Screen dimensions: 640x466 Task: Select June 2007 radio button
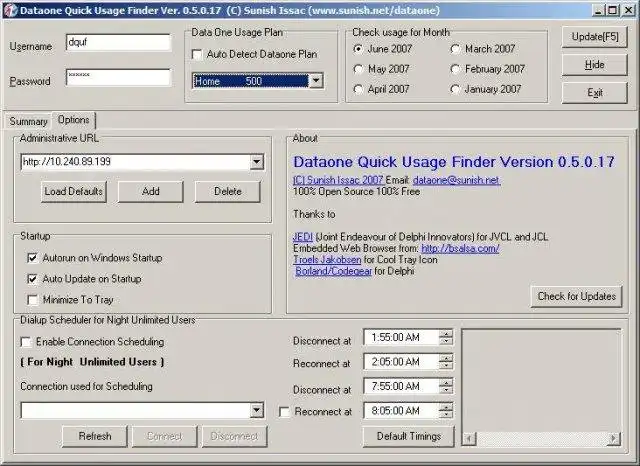coord(358,49)
